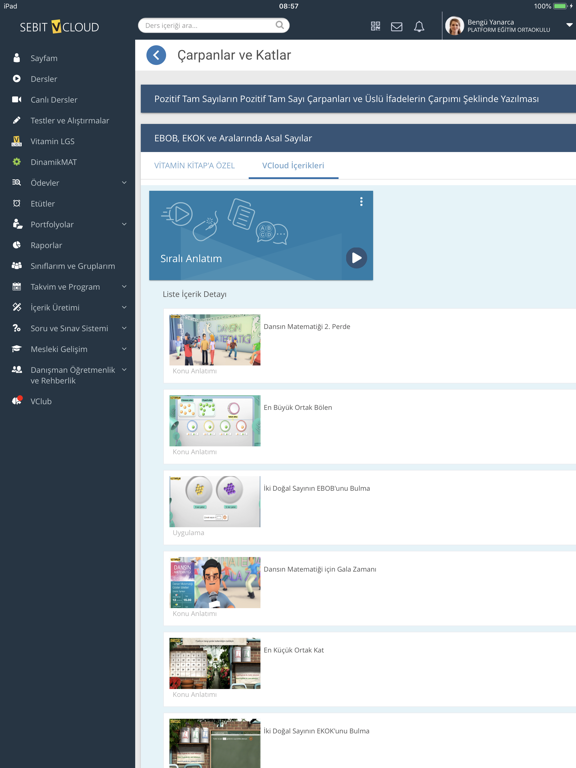Screen dimensions: 576x768
Task: Open user profile dropdown arrow
Action: pyautogui.click(x=569, y=25)
